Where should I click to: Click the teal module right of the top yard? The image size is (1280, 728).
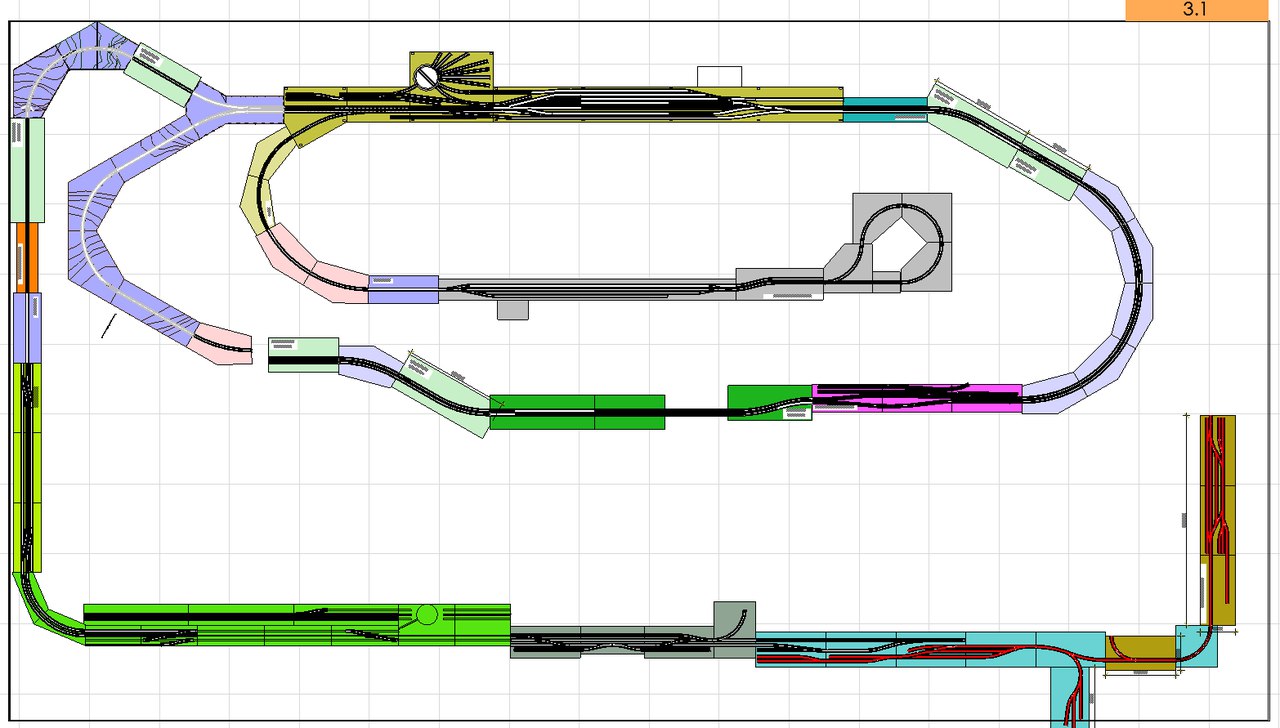pyautogui.click(x=884, y=109)
